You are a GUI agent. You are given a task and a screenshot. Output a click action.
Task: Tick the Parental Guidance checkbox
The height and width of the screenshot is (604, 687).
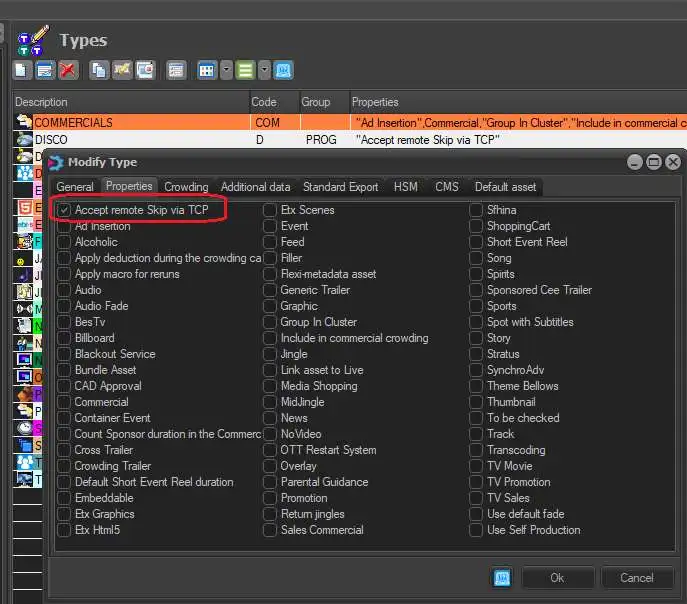(x=270, y=482)
